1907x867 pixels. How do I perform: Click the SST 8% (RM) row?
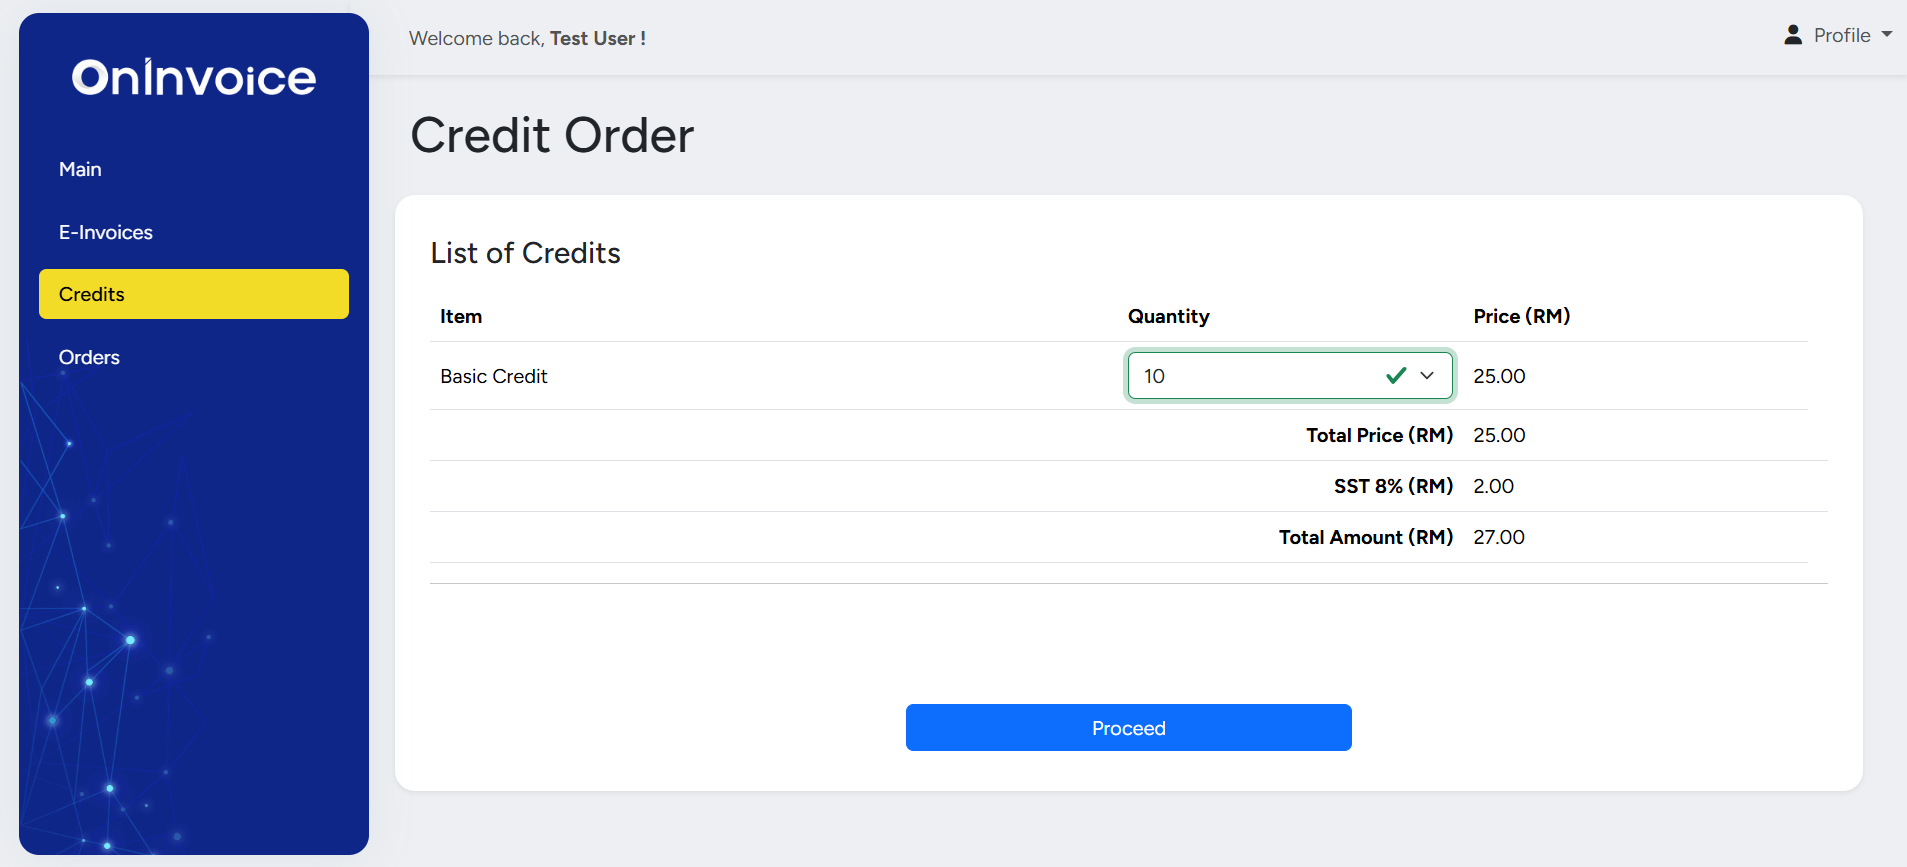1393,486
